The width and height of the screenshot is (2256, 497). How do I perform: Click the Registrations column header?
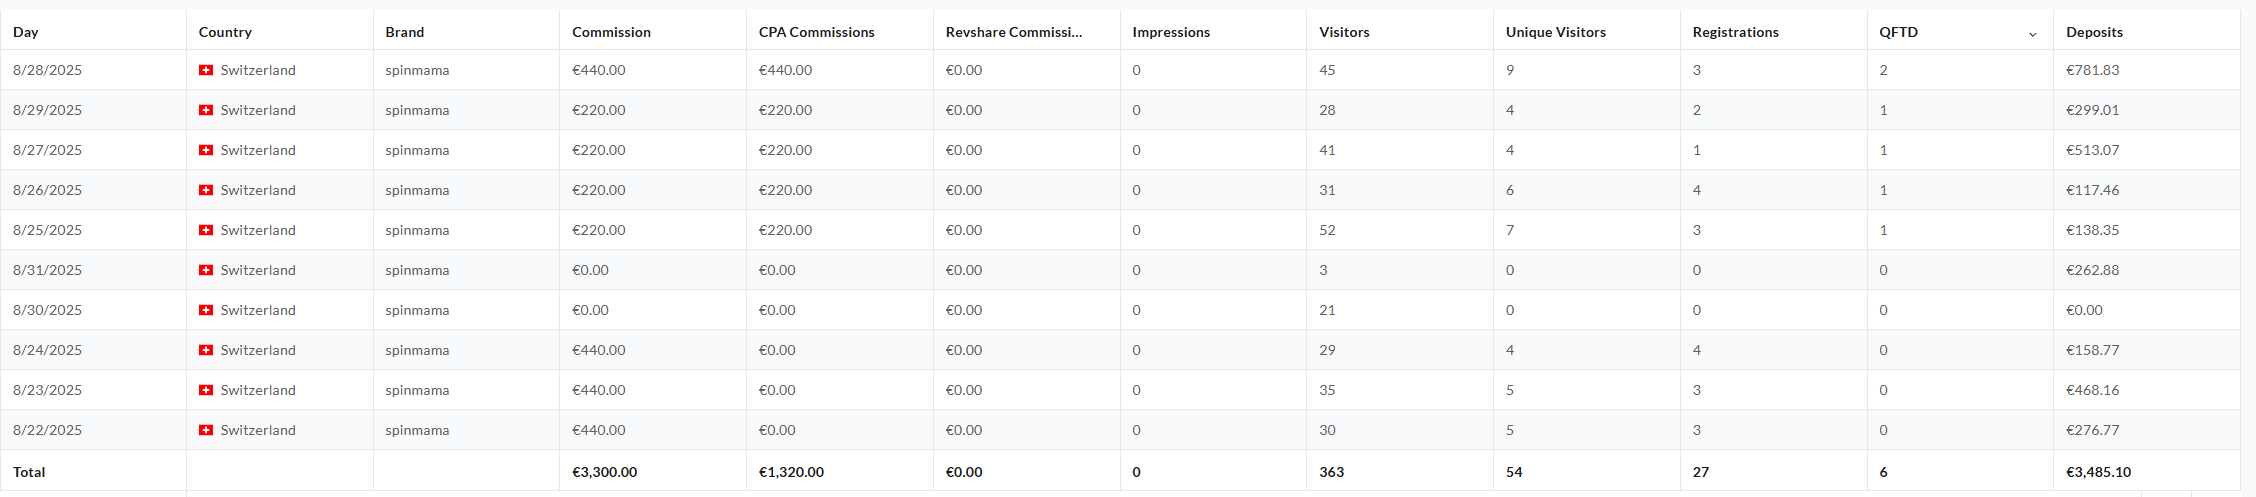coord(1736,32)
